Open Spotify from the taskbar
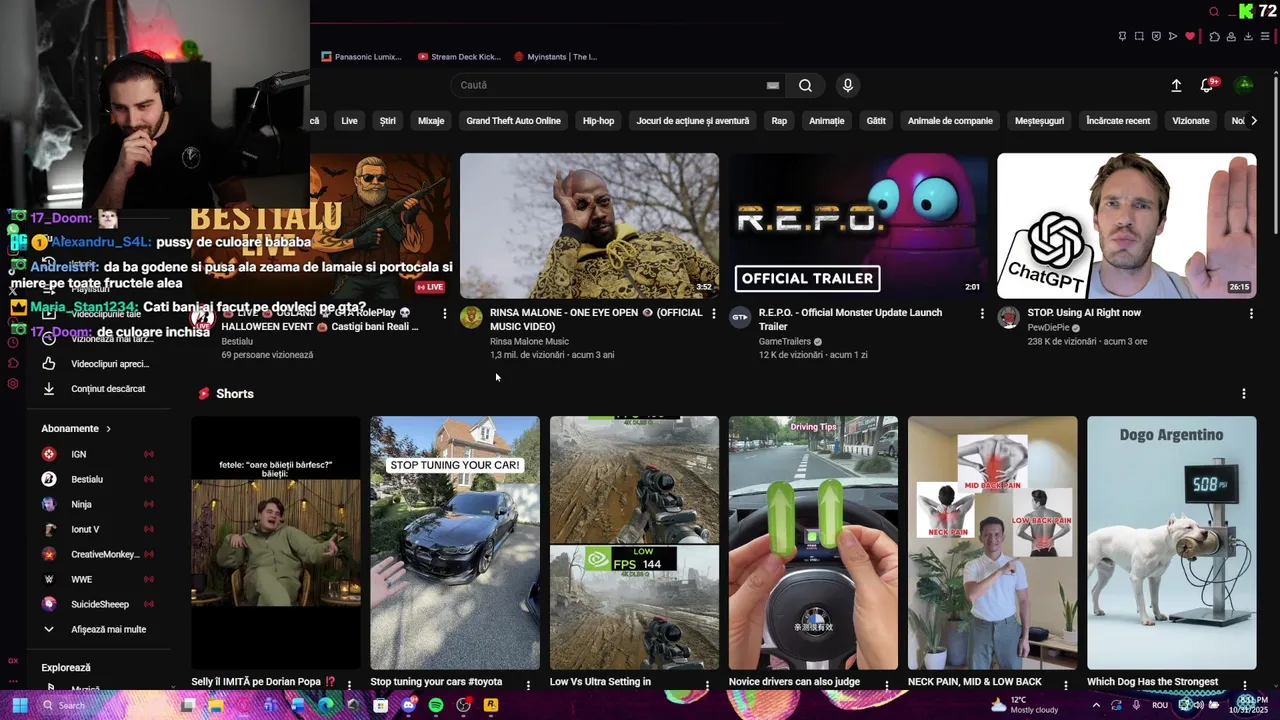Screen dimensions: 1280x720 [436, 705]
